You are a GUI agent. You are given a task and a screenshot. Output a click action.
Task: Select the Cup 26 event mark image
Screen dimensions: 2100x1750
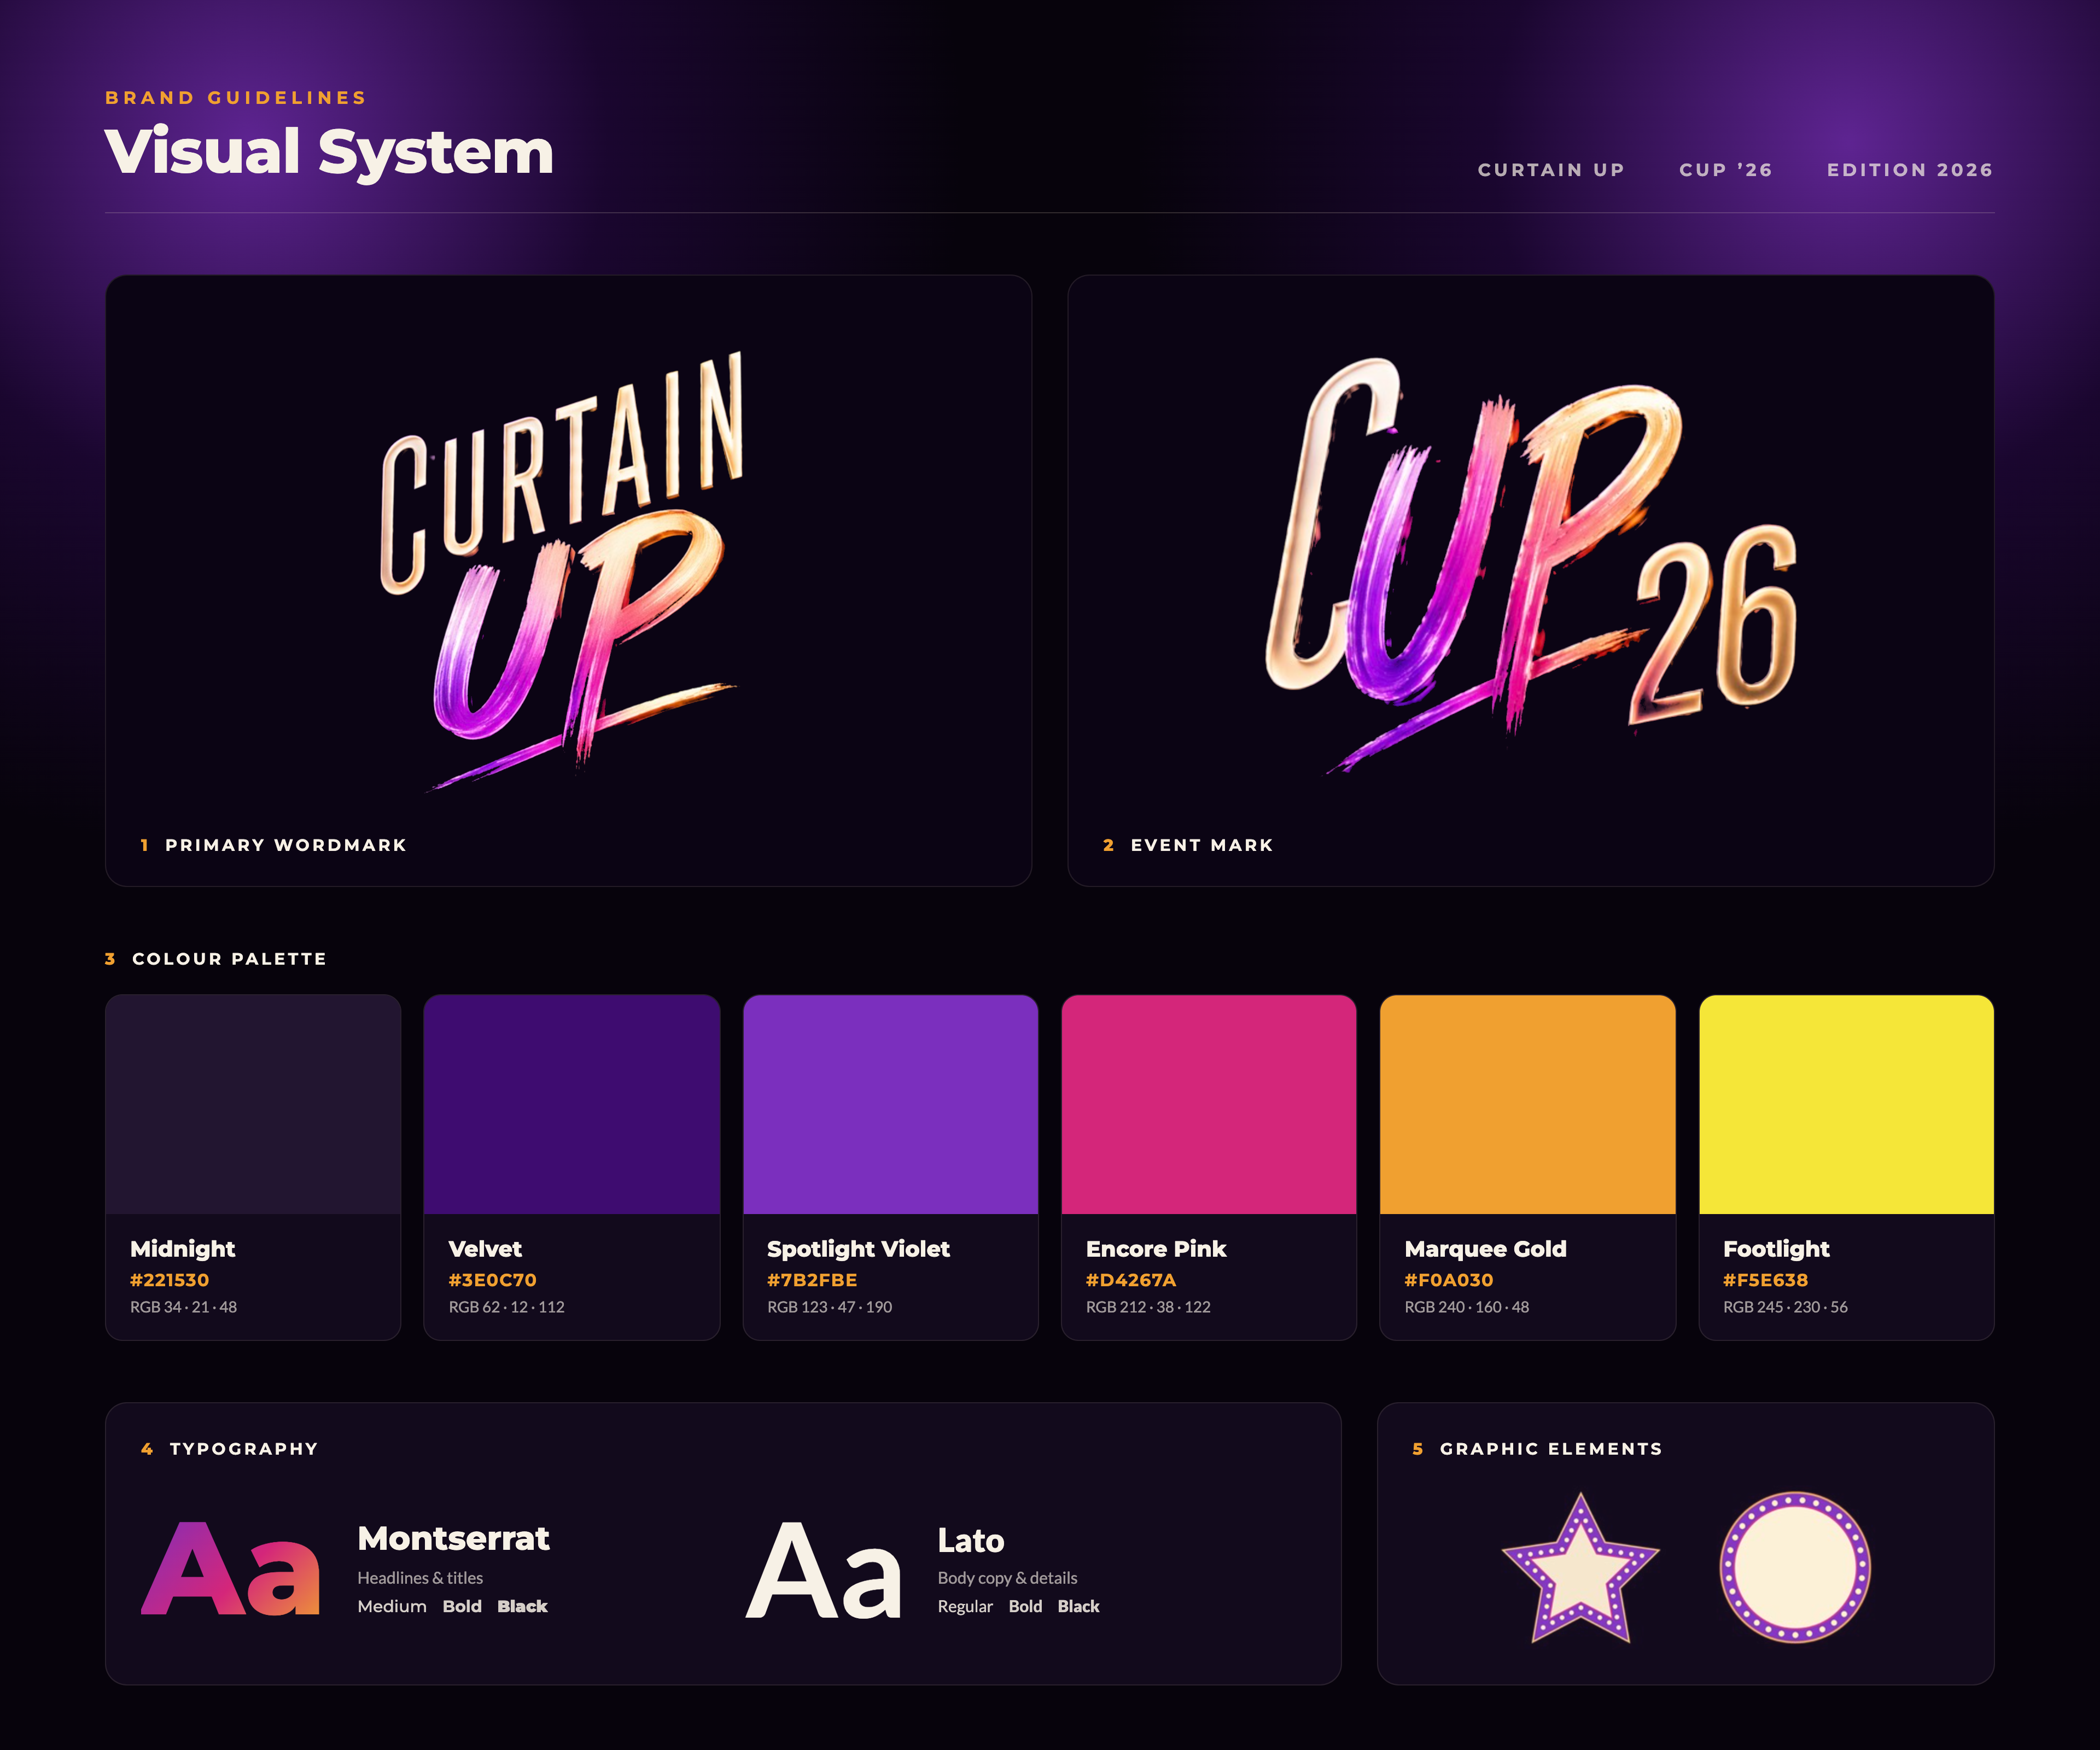pyautogui.click(x=1531, y=565)
